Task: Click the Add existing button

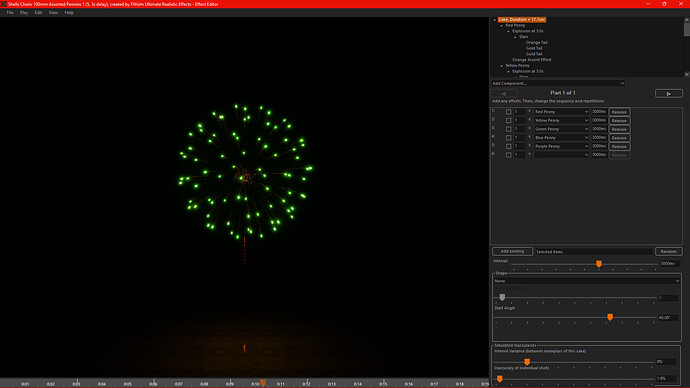Action: [x=512, y=251]
